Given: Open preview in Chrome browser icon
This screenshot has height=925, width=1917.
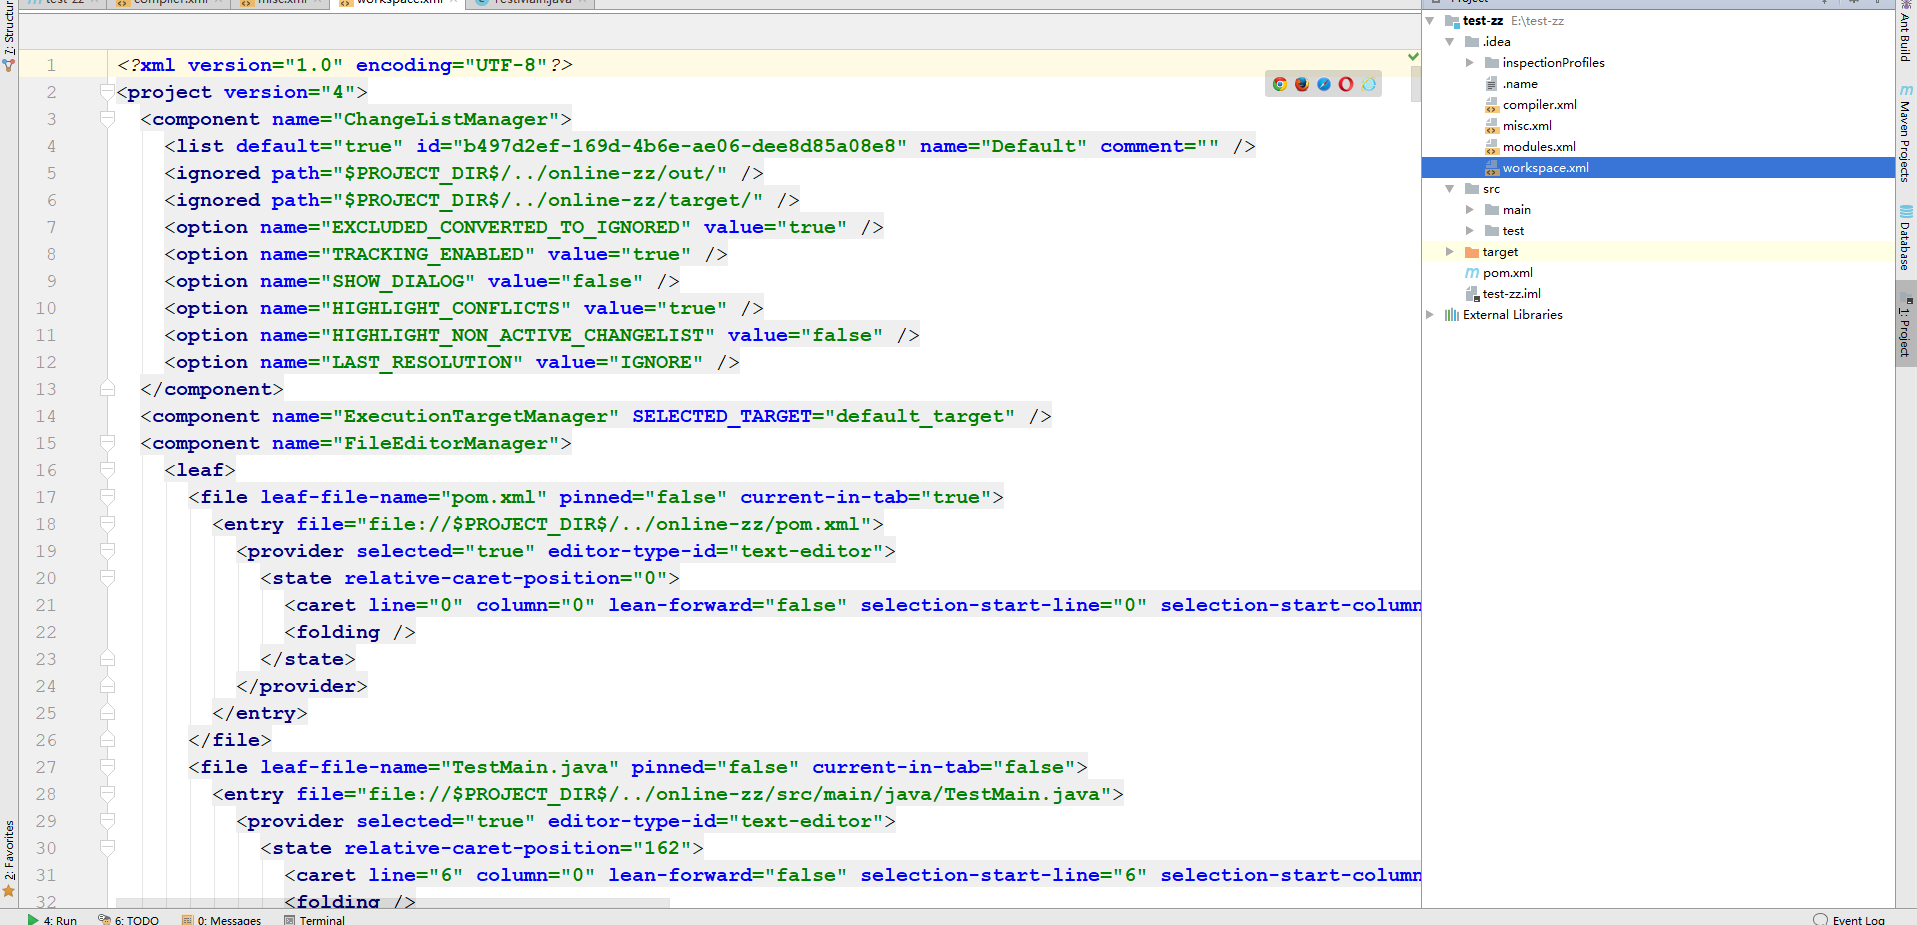Looking at the screenshot, I should pos(1279,84).
